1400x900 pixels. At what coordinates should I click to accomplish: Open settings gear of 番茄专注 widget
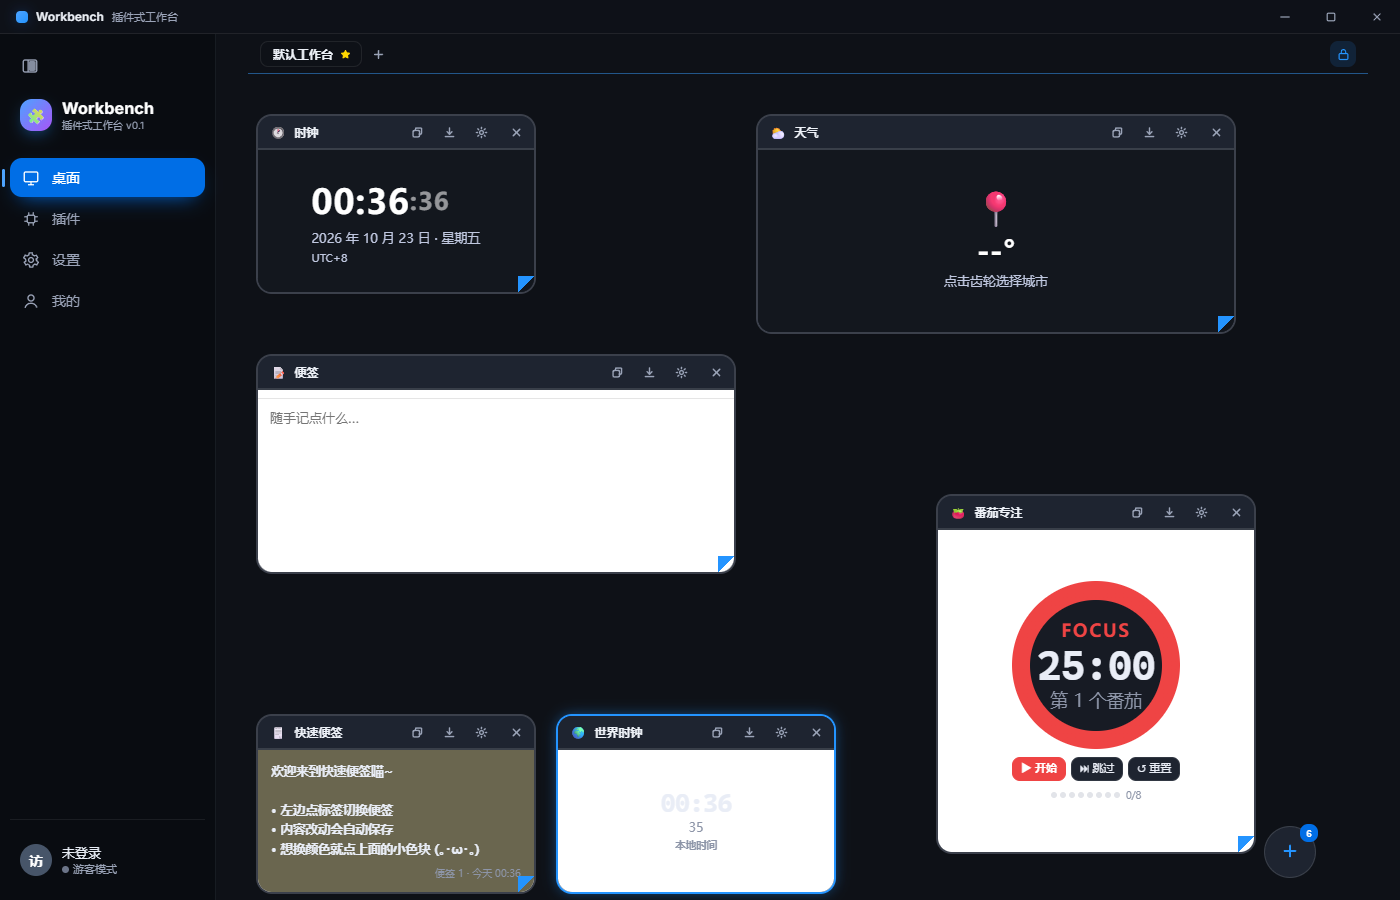1201,513
